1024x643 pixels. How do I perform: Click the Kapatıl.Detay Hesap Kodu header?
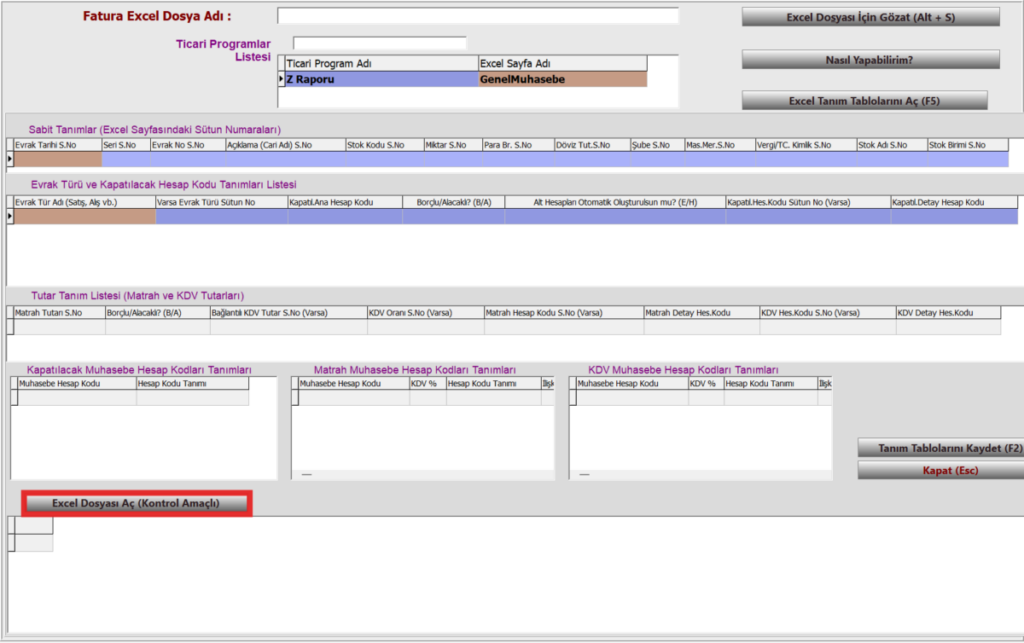point(954,202)
